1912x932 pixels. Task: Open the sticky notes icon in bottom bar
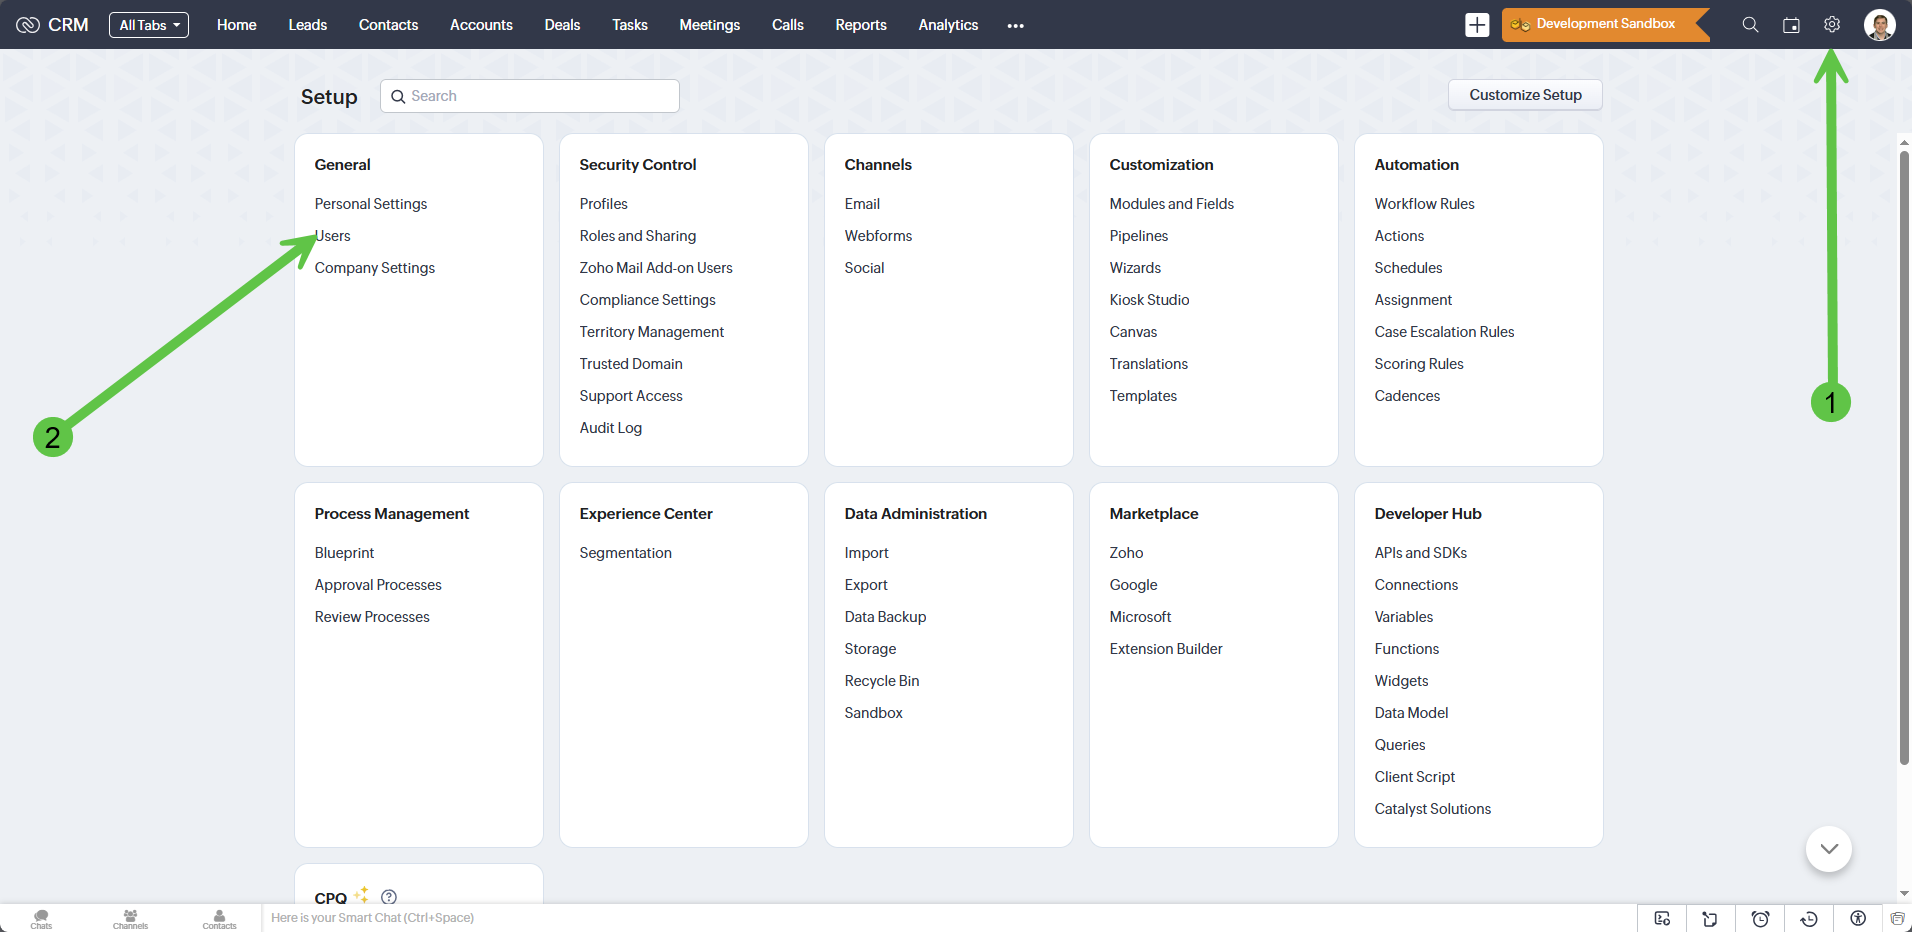point(1710,918)
